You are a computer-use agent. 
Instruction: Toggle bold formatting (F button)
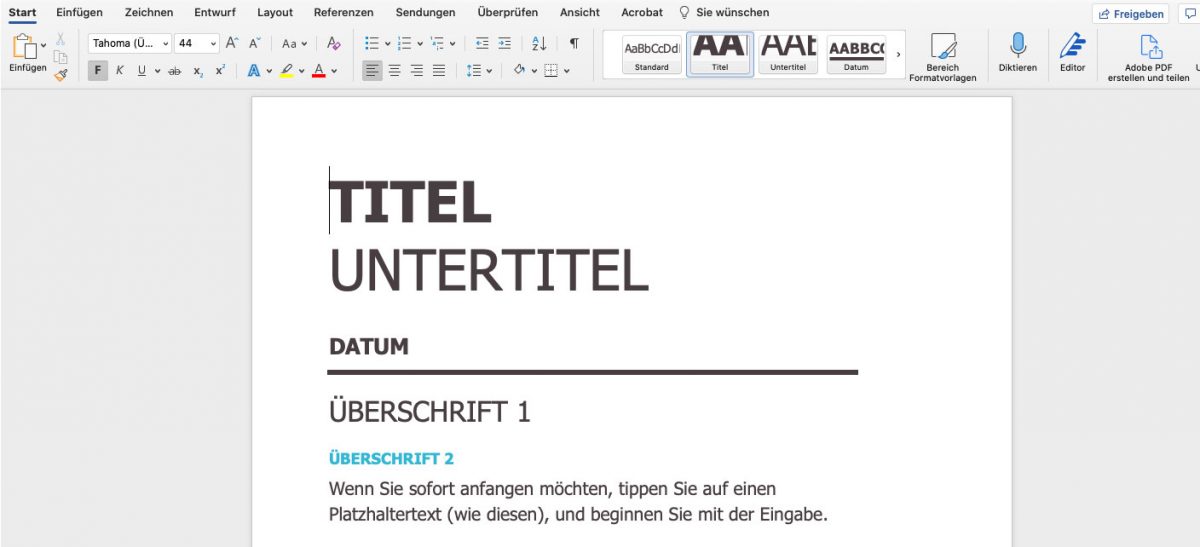click(x=97, y=70)
